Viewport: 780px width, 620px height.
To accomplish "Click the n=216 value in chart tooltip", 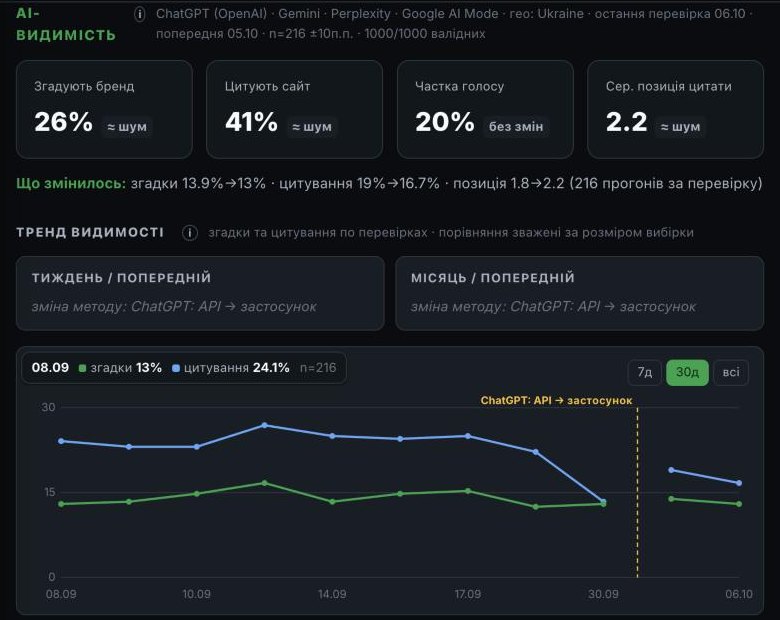I will click(x=318, y=368).
